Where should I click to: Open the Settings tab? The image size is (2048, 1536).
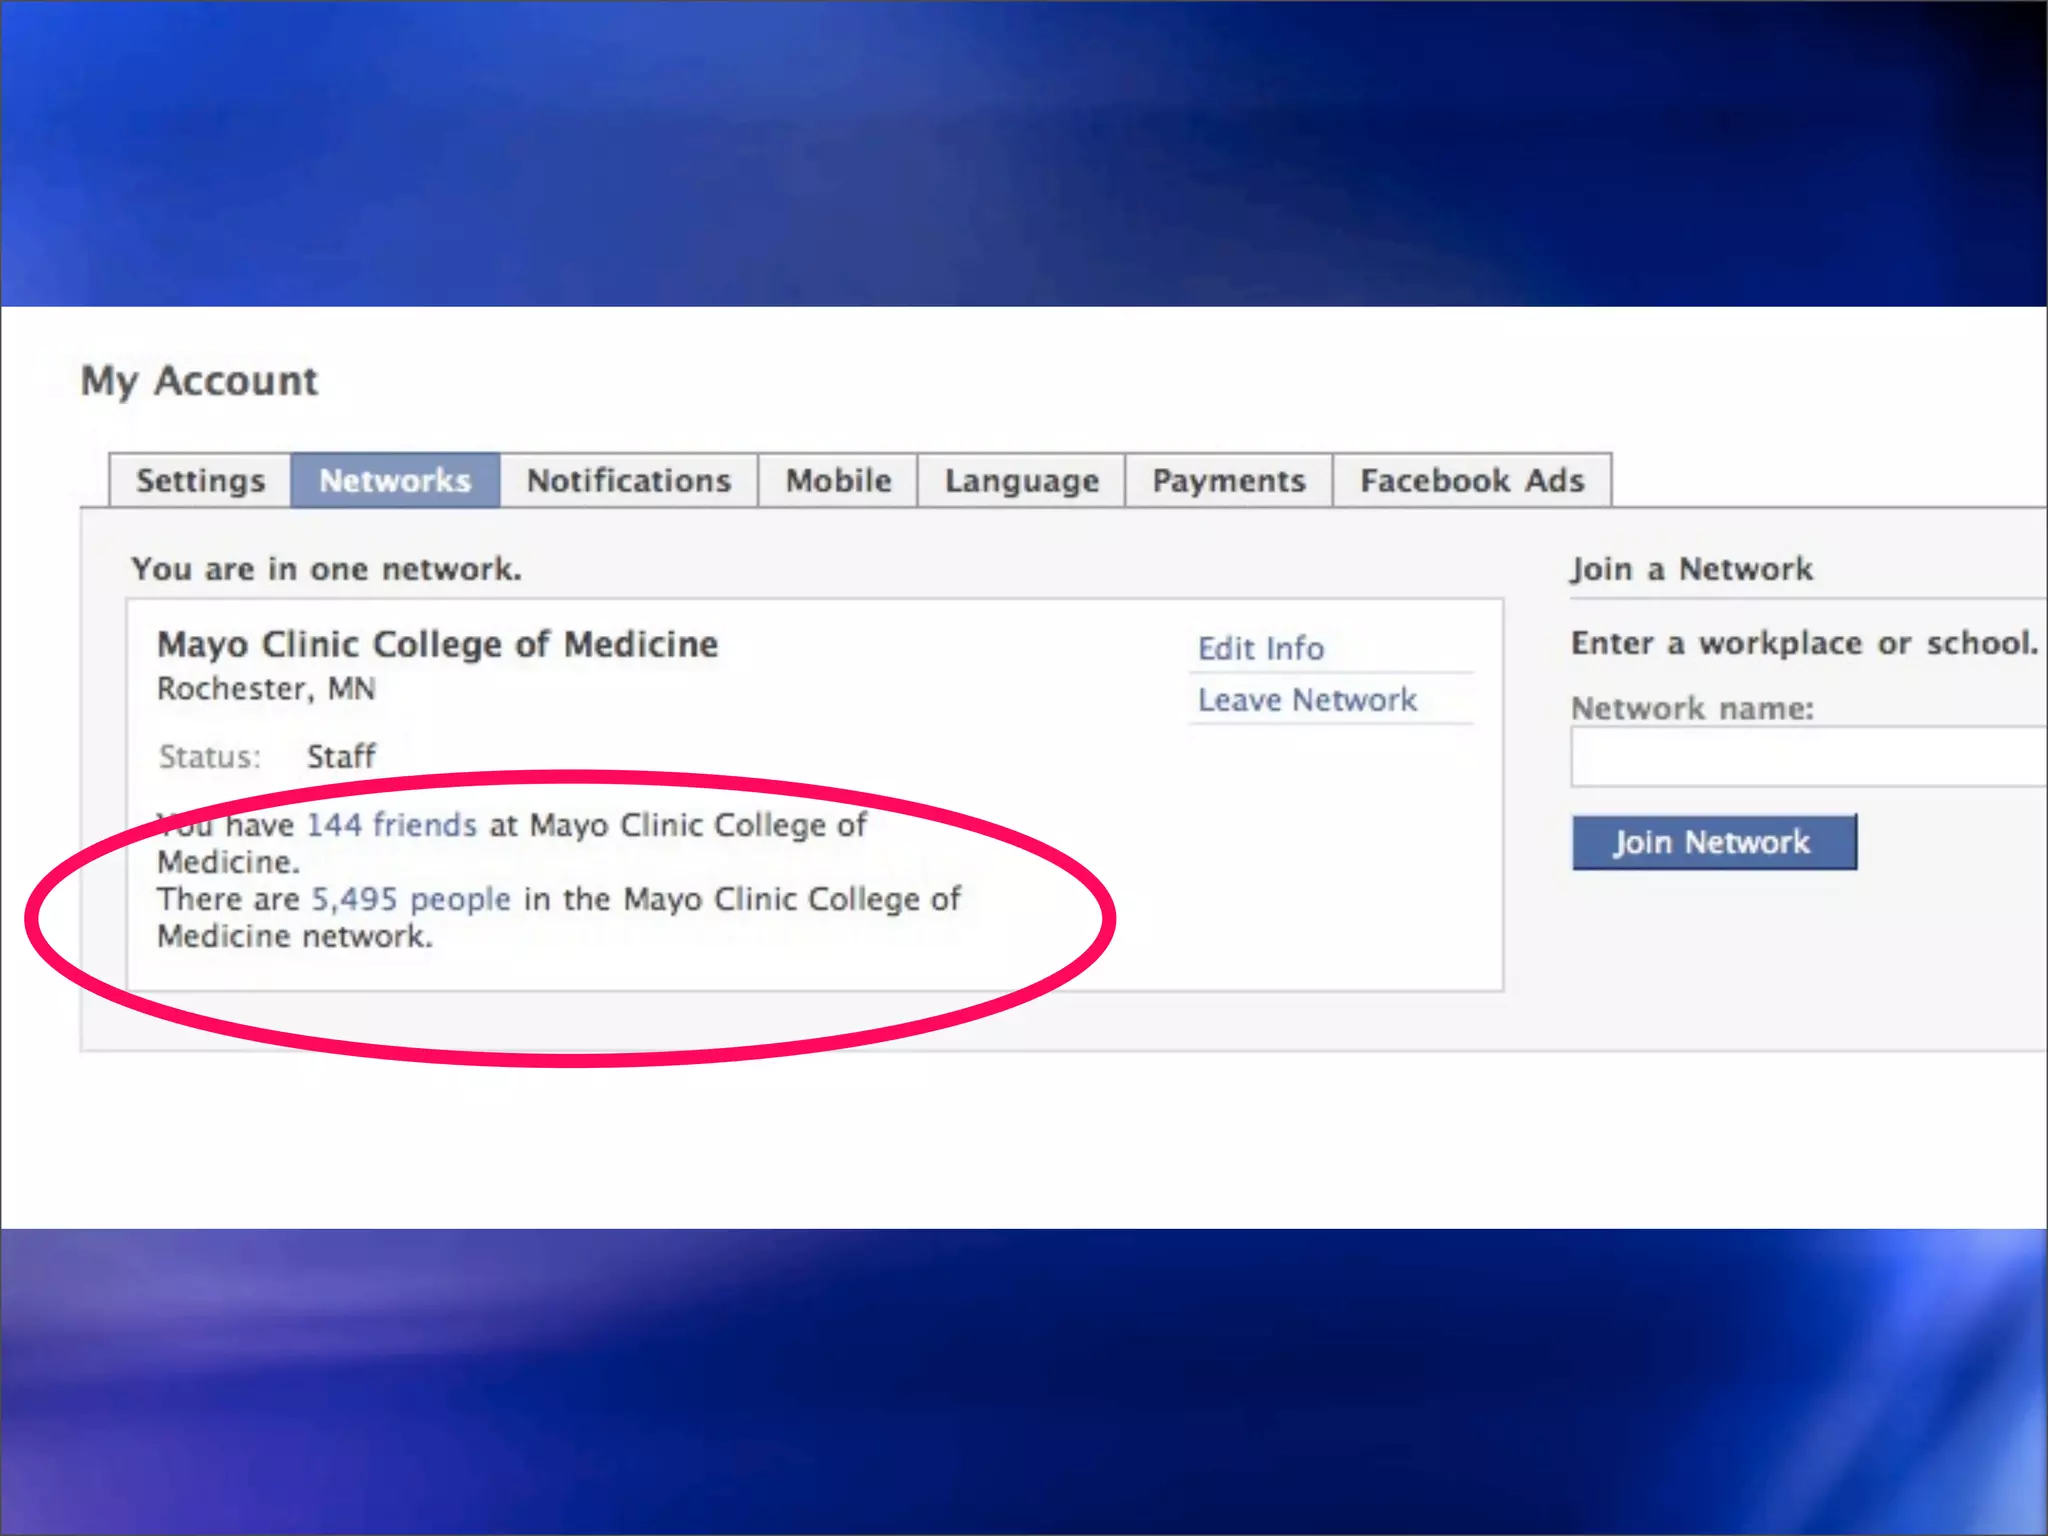[200, 481]
